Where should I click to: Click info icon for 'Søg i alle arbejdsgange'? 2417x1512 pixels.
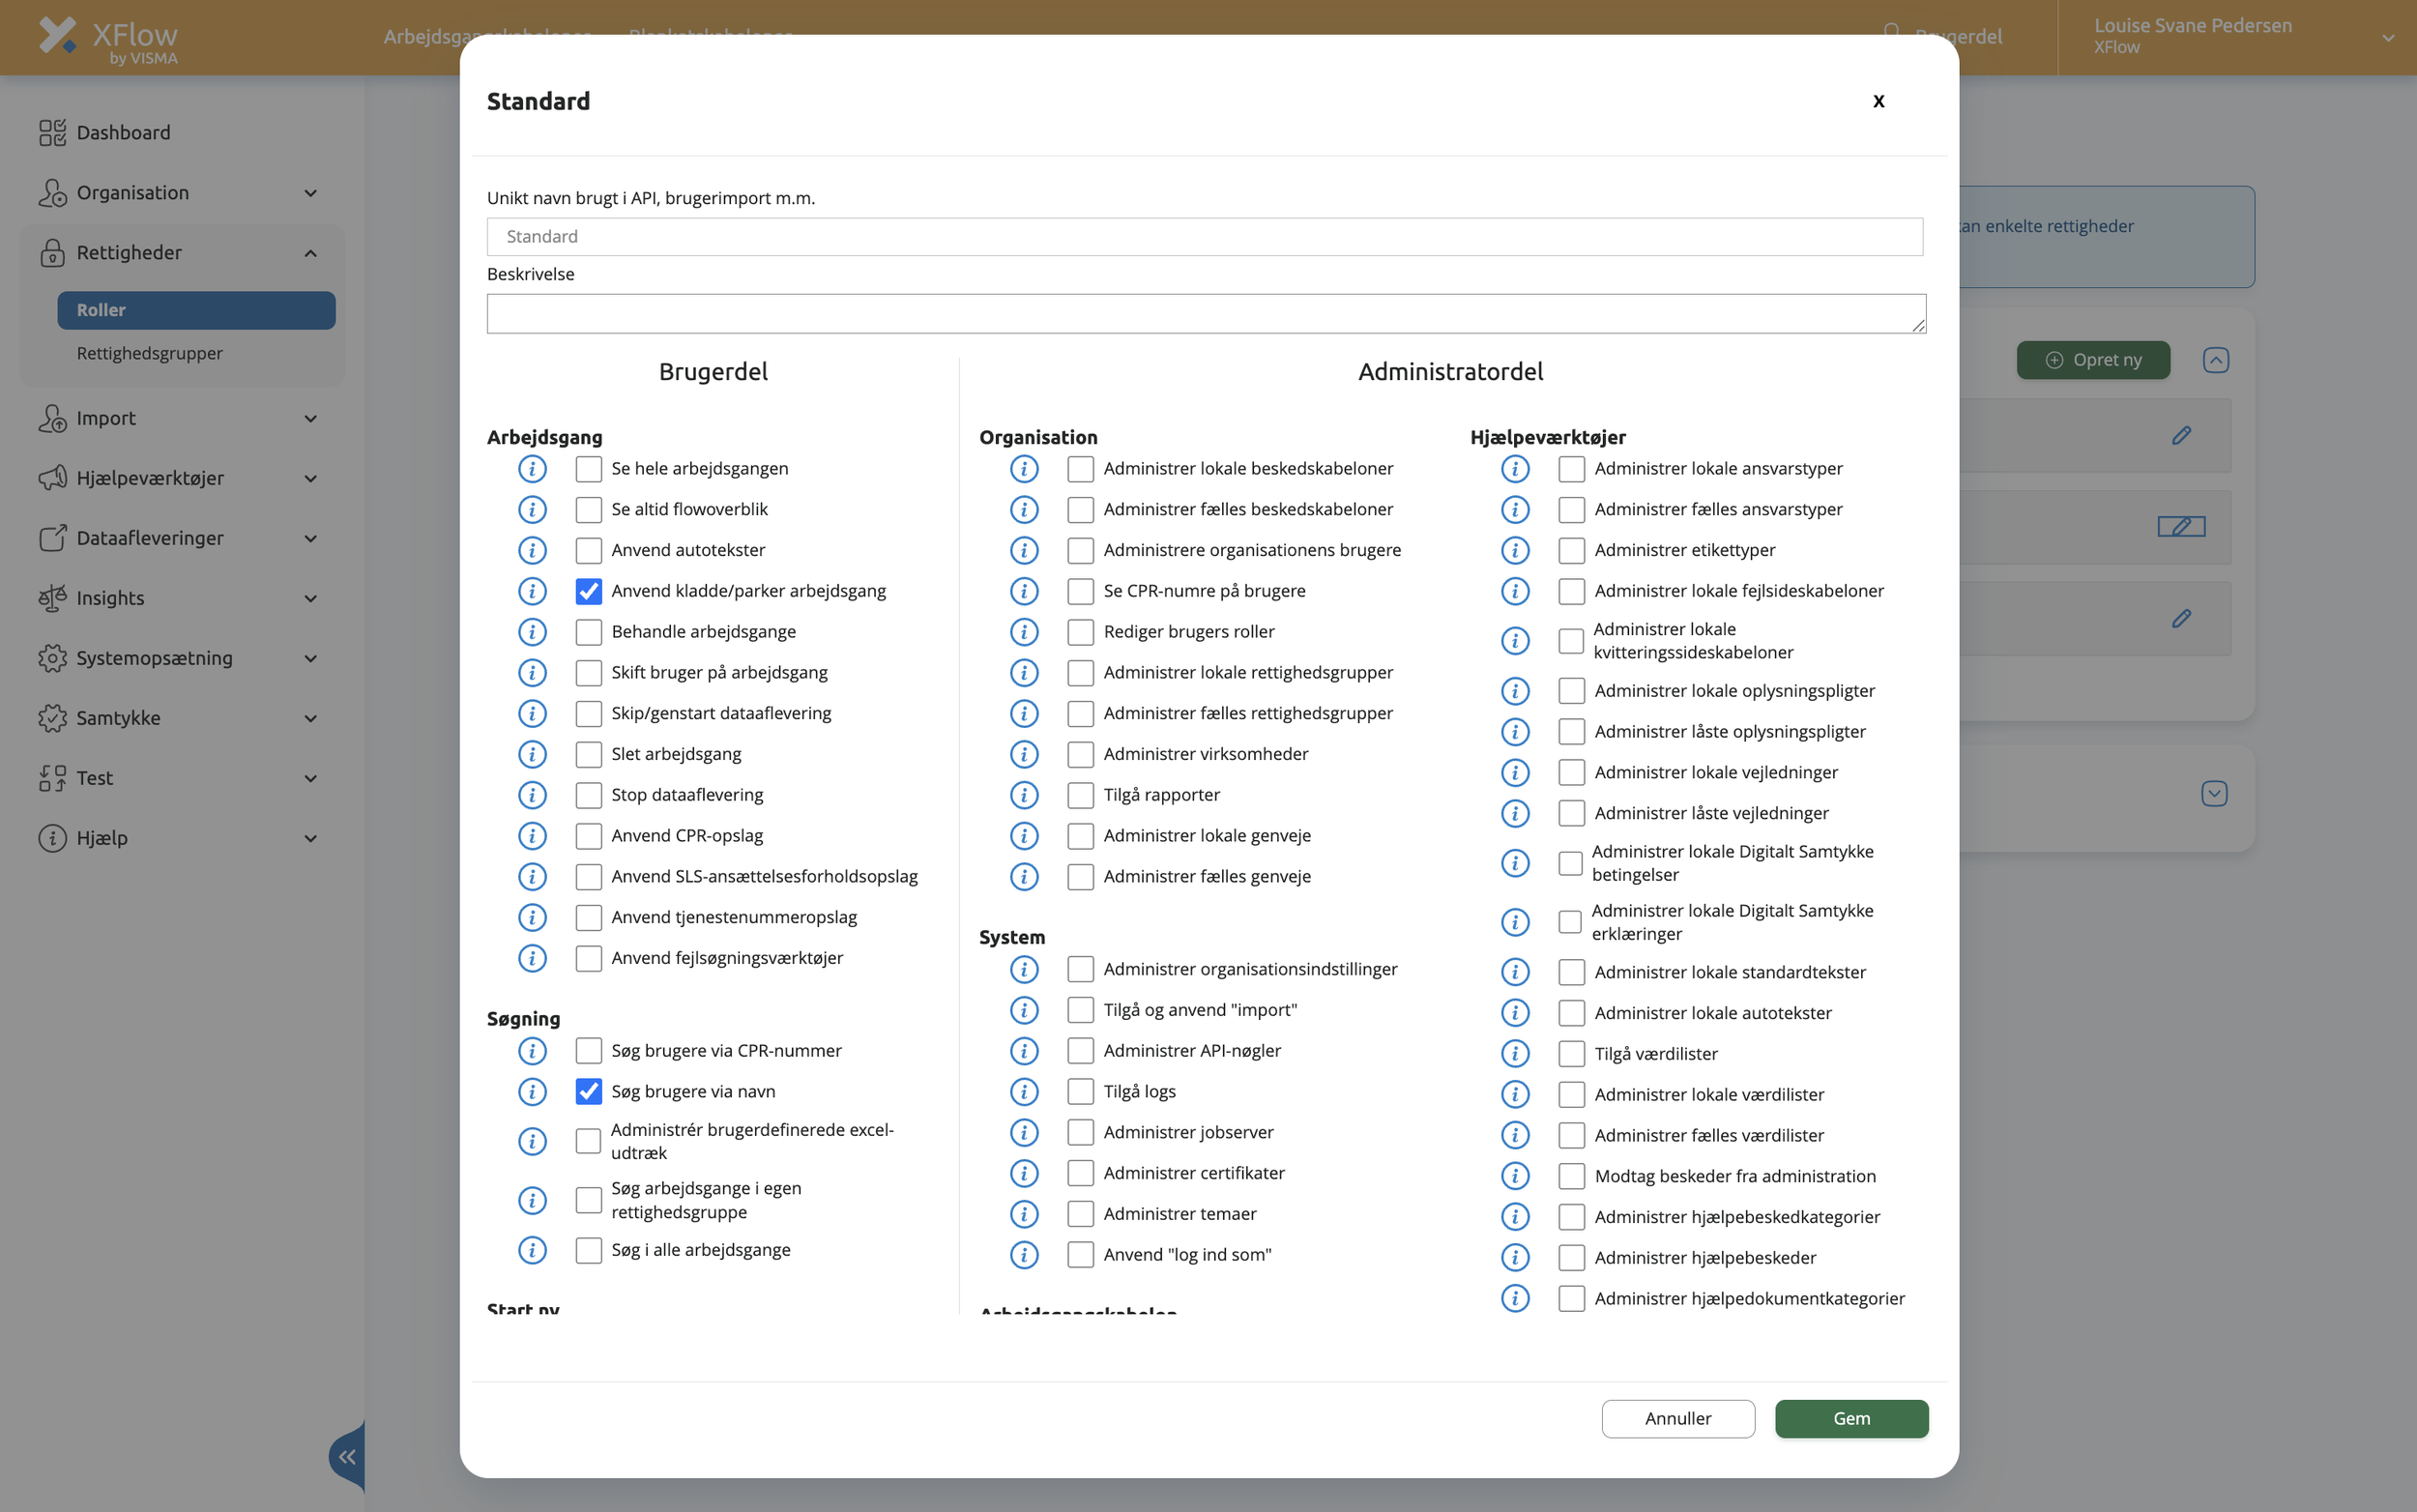tap(532, 1250)
